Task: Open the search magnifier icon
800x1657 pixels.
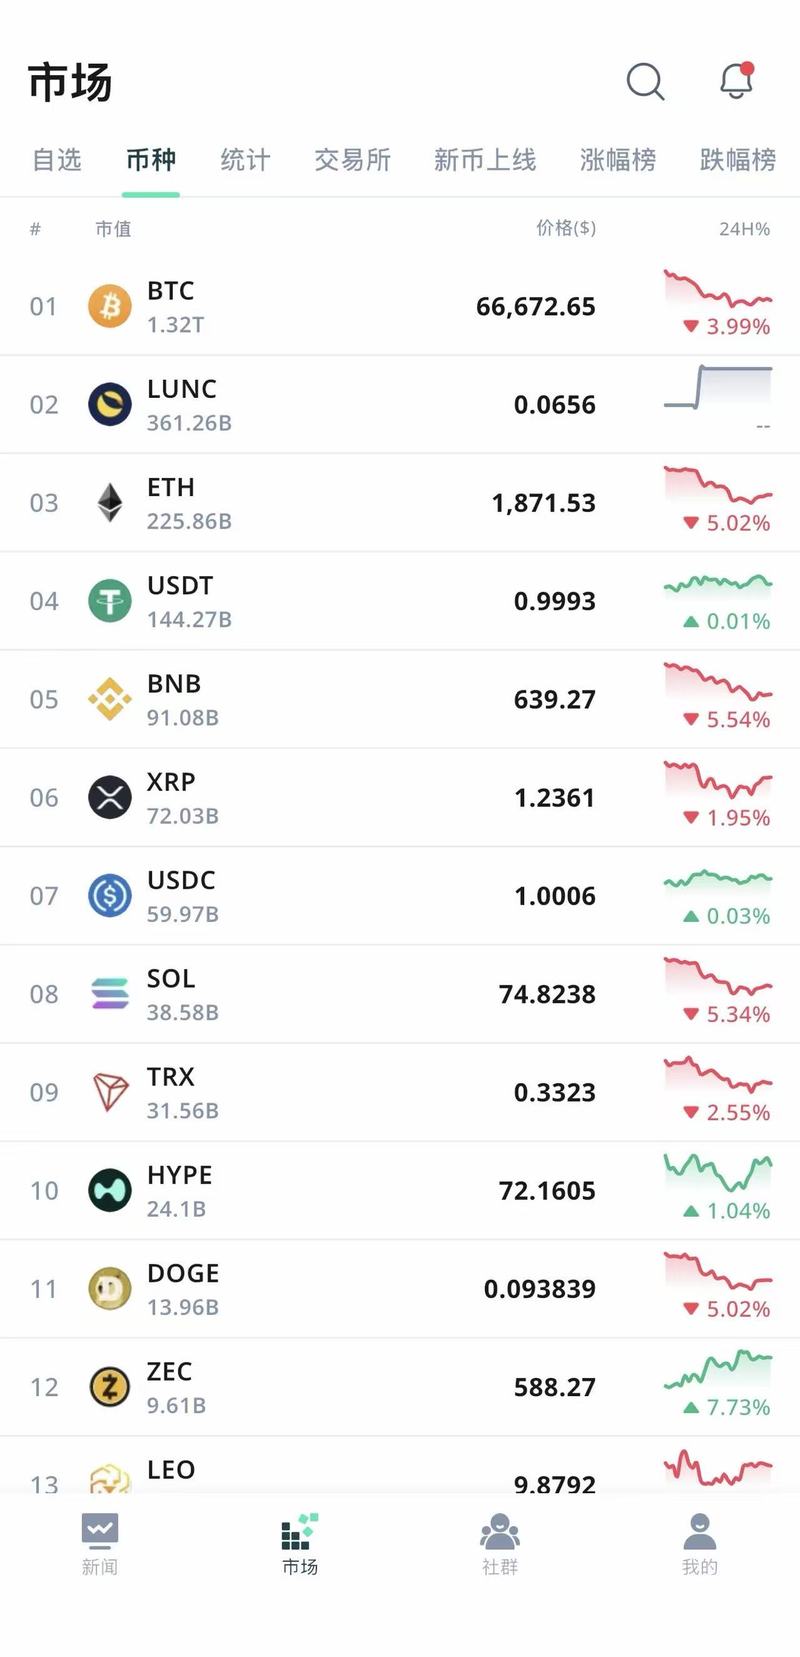Action: click(645, 82)
